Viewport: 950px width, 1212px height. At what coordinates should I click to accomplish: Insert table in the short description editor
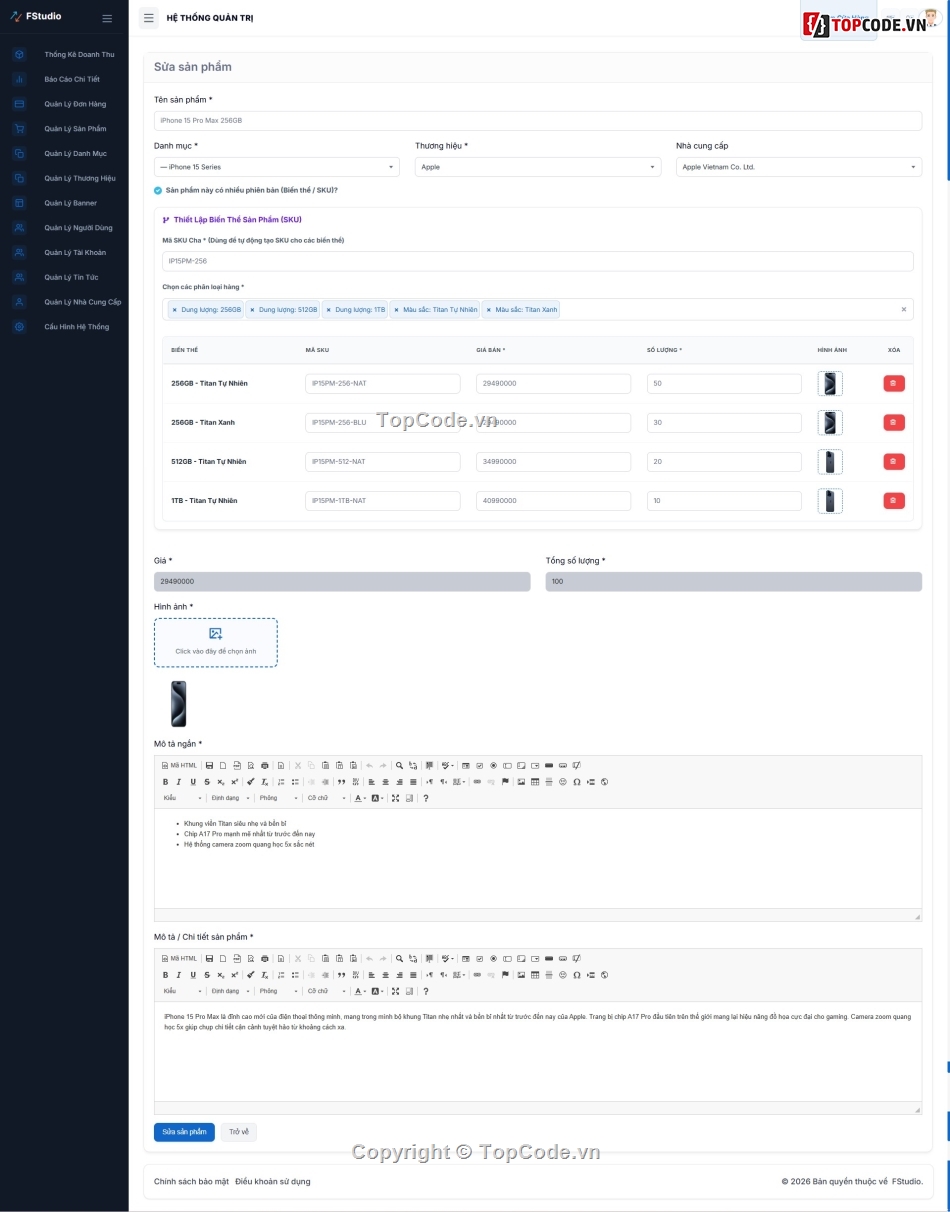click(x=535, y=782)
